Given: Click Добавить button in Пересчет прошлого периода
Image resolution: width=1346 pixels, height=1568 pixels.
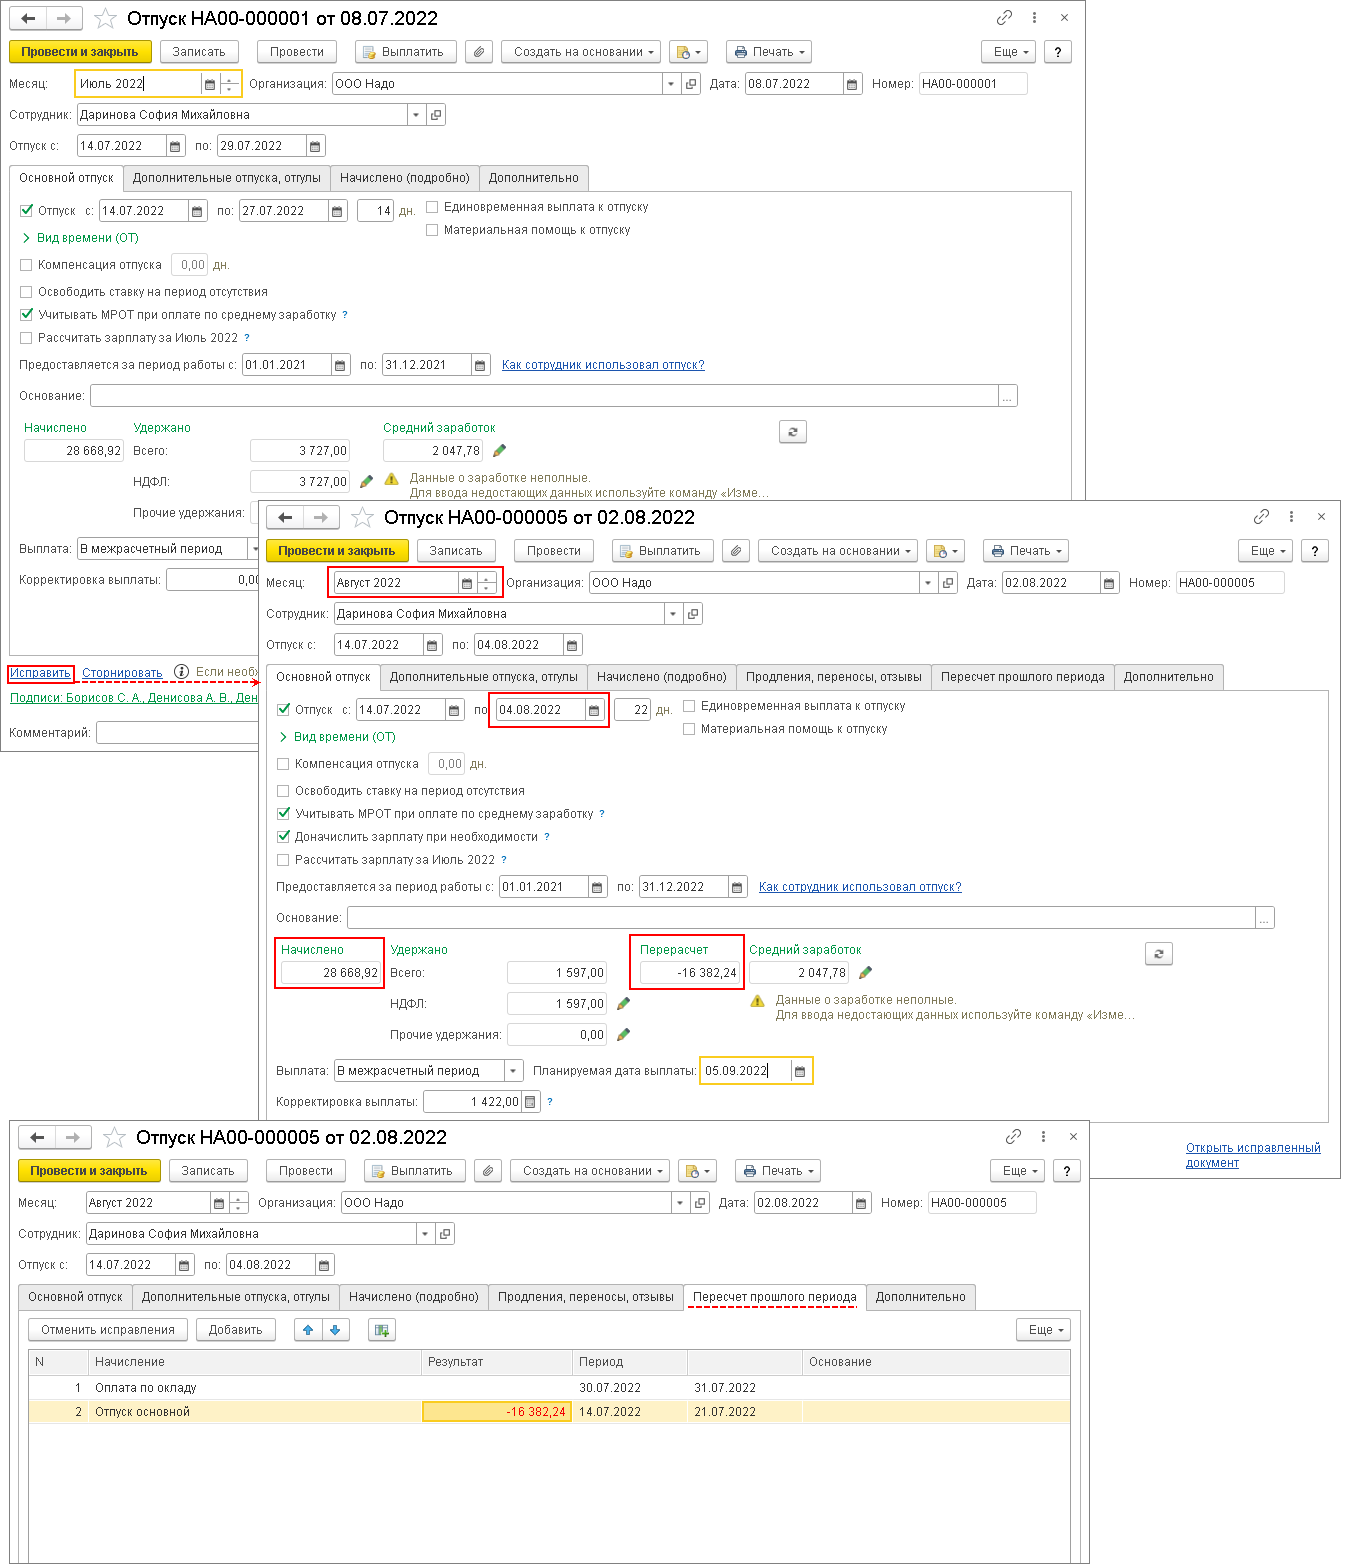Looking at the screenshot, I should (236, 1330).
